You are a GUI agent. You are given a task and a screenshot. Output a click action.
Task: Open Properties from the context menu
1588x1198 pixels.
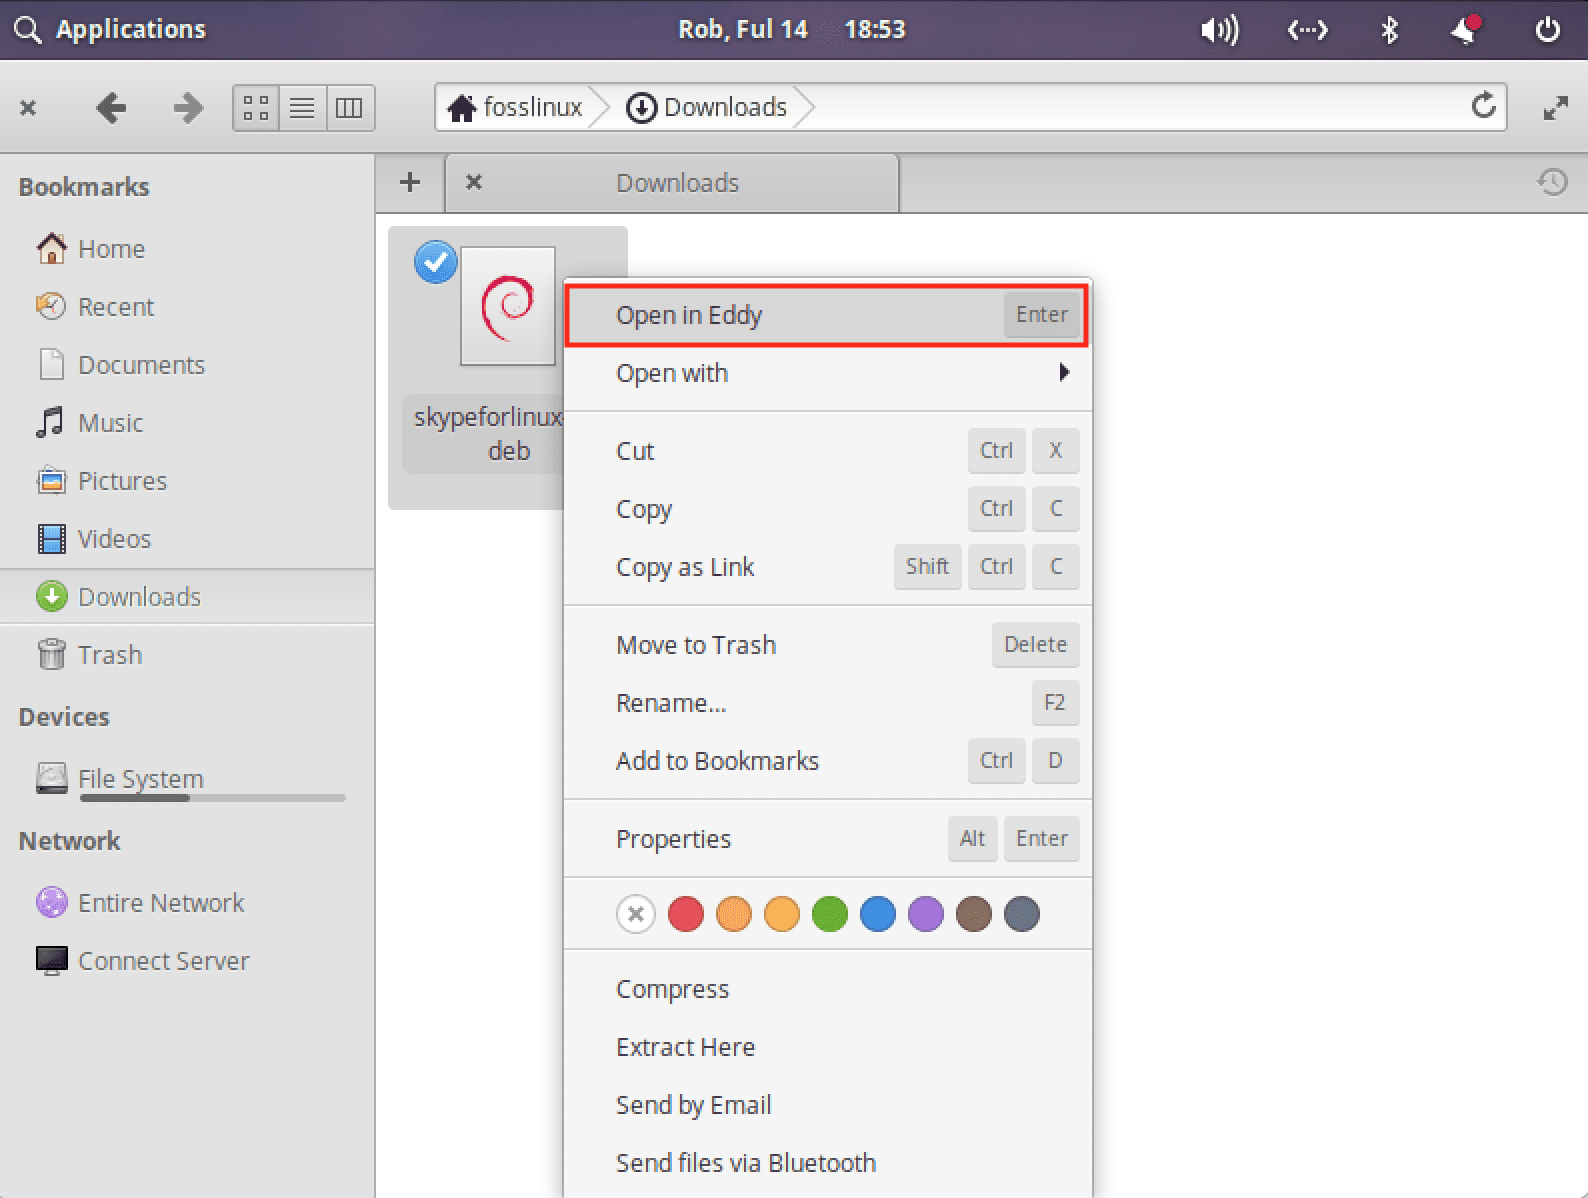tap(673, 839)
